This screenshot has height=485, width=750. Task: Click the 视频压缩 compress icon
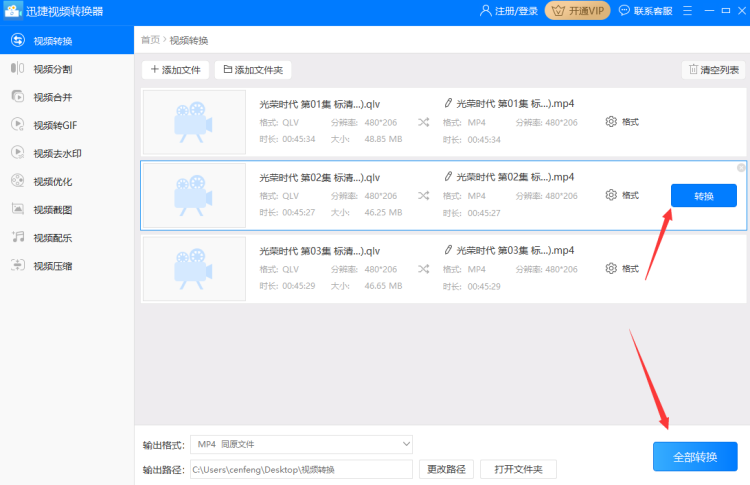click(x=18, y=265)
